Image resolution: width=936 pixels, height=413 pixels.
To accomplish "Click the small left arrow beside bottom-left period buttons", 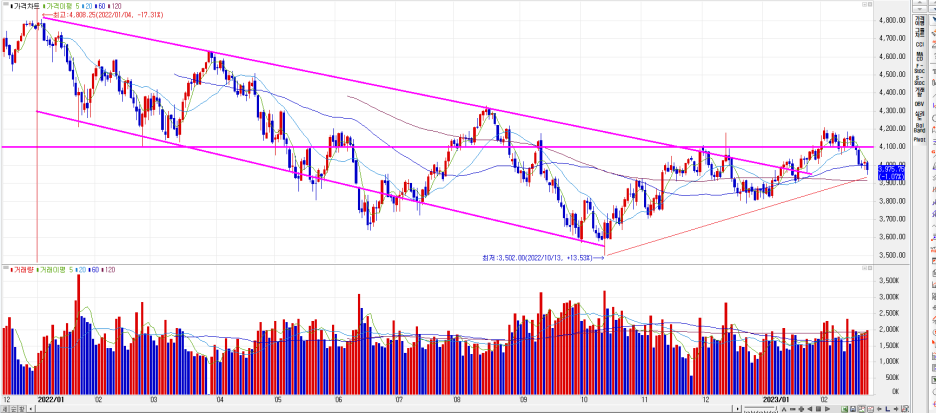I will coord(32,409).
